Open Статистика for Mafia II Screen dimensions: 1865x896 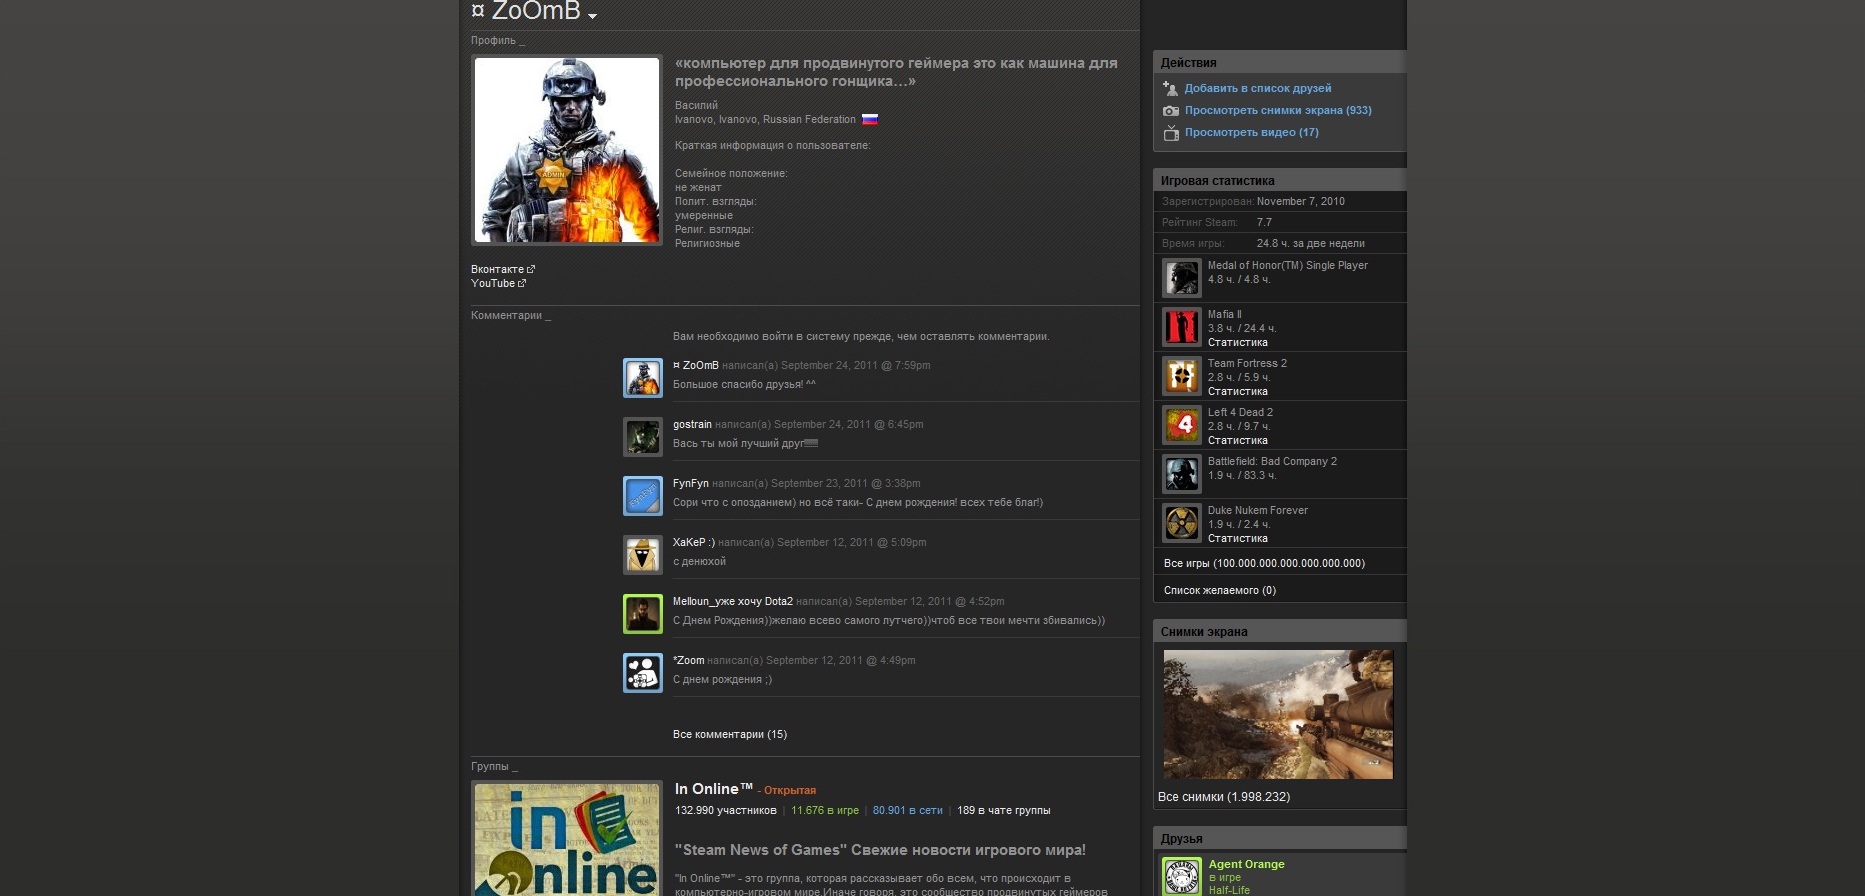pyautogui.click(x=1238, y=342)
